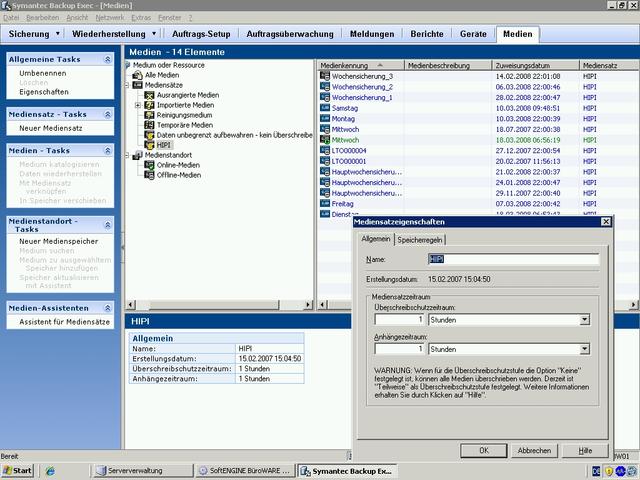Click the Name field in the dialog
Screen dimensions: 640x480
pos(513,259)
